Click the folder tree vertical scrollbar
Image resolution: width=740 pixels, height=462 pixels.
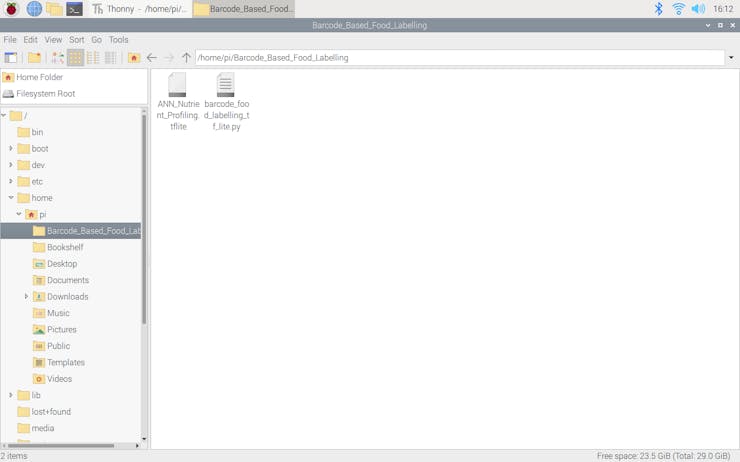pyautogui.click(x=143, y=218)
